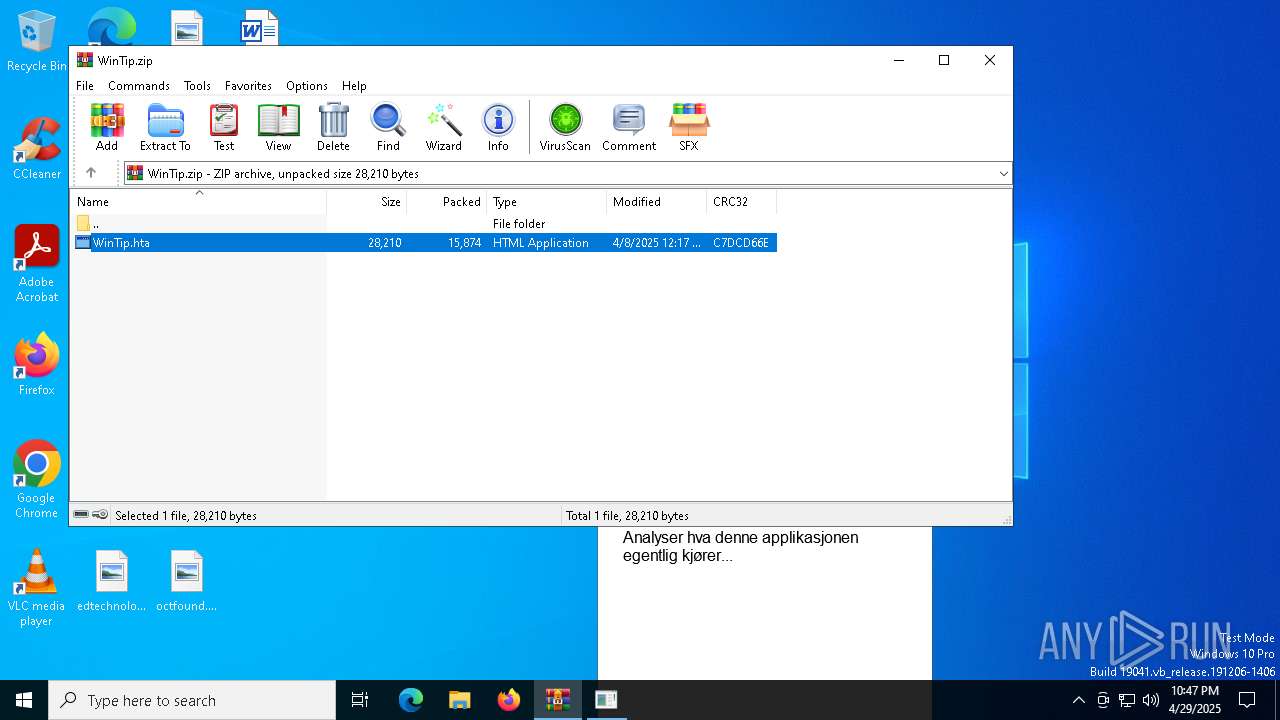The width and height of the screenshot is (1280, 720).
Task: Open Firefox desktop shortcut
Action: 37,365
